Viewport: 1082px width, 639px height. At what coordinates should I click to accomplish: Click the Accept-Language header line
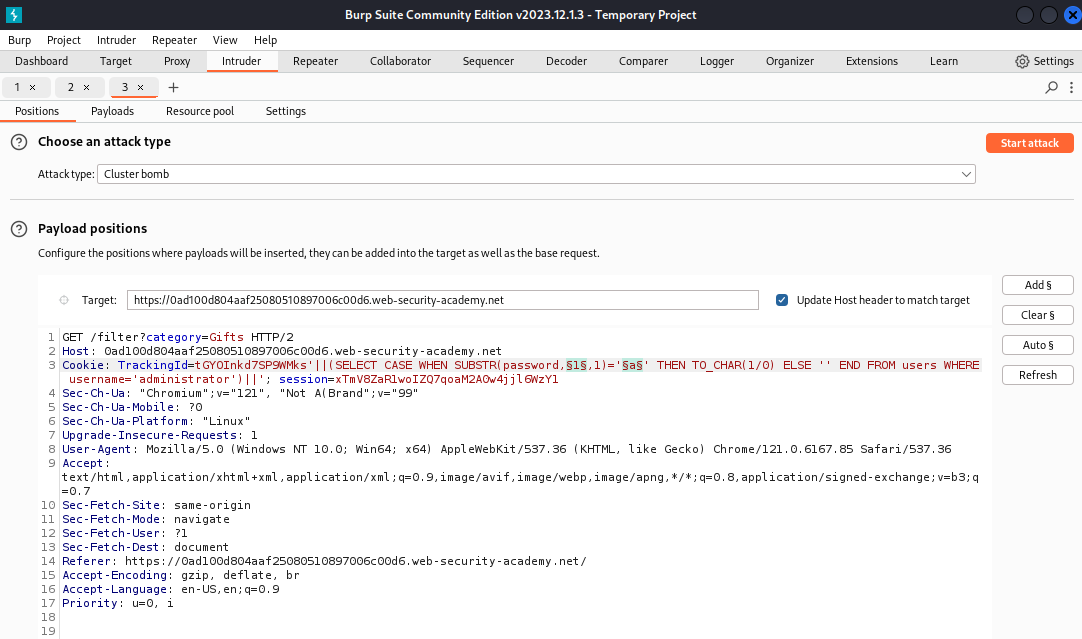[x=170, y=589]
